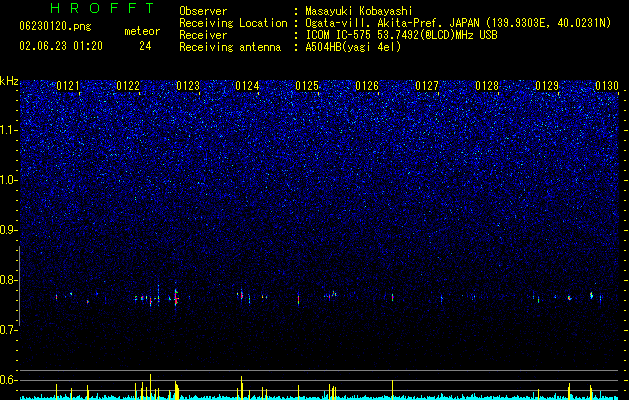This screenshot has width=629, height=400.
Task: Click the kHz axis unit label
Action: [x=9, y=81]
